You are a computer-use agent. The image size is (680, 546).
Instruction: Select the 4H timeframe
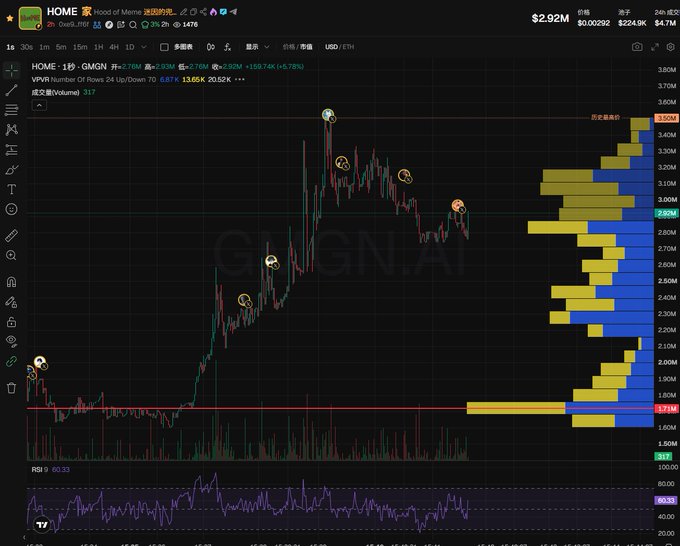114,47
